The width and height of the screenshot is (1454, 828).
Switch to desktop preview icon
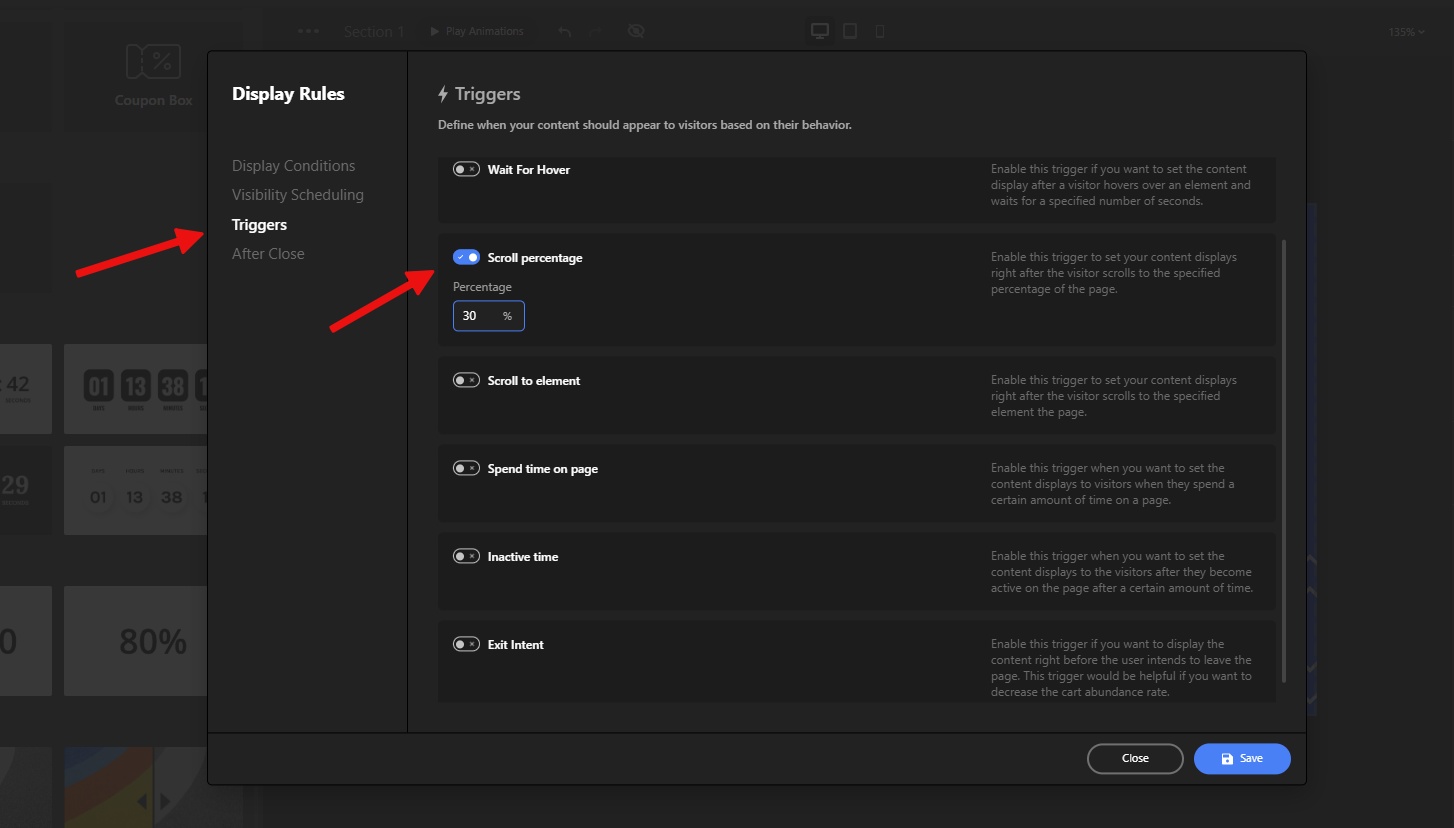820,31
